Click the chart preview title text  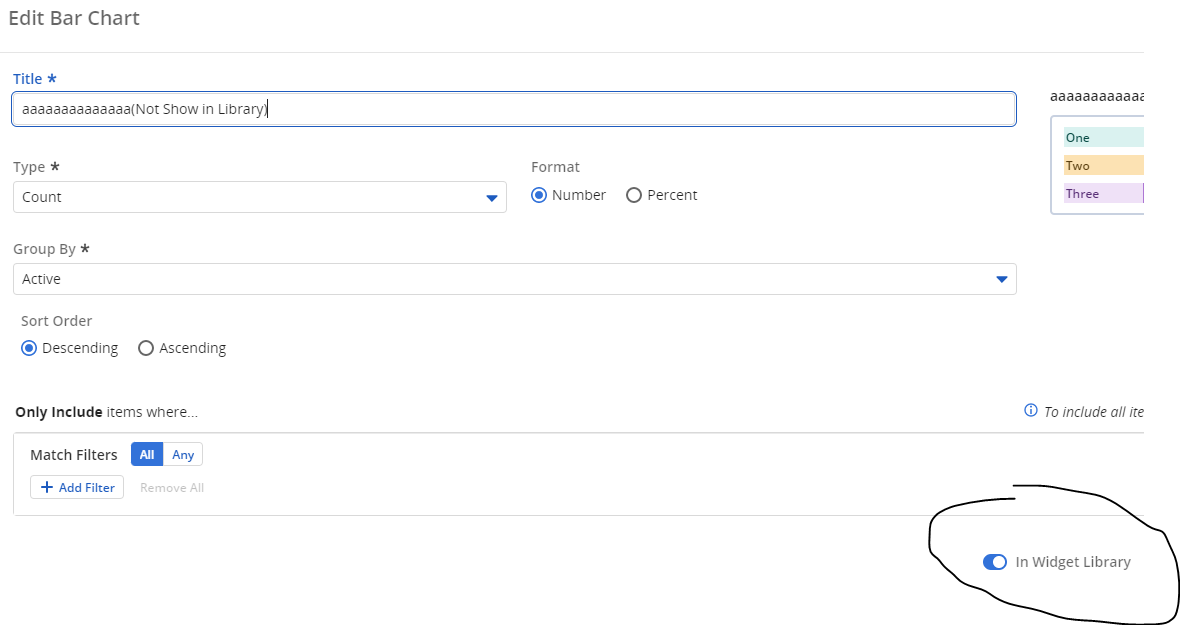(1096, 97)
